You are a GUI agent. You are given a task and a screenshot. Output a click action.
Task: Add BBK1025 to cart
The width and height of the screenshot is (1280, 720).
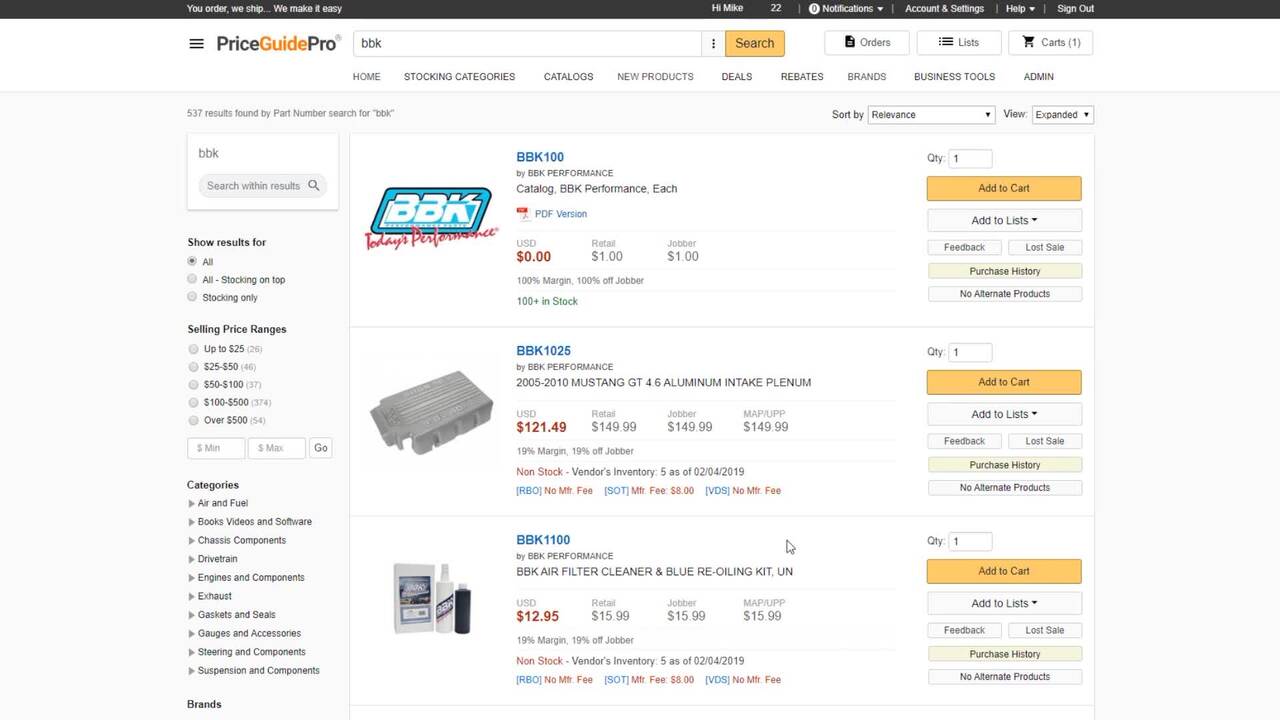click(1003, 382)
